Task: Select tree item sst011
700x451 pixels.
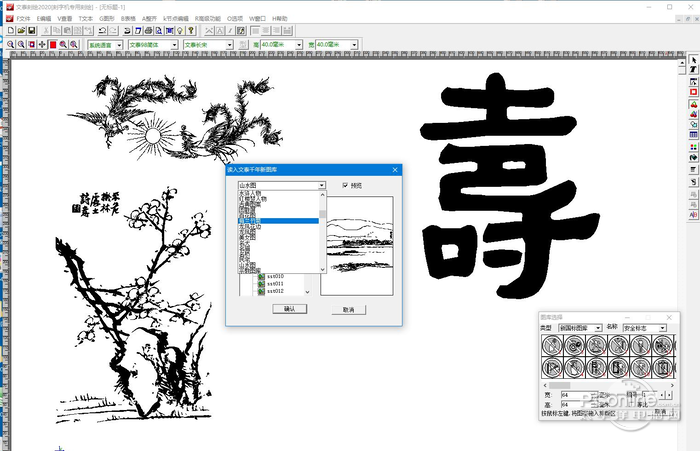Action: click(x=271, y=284)
